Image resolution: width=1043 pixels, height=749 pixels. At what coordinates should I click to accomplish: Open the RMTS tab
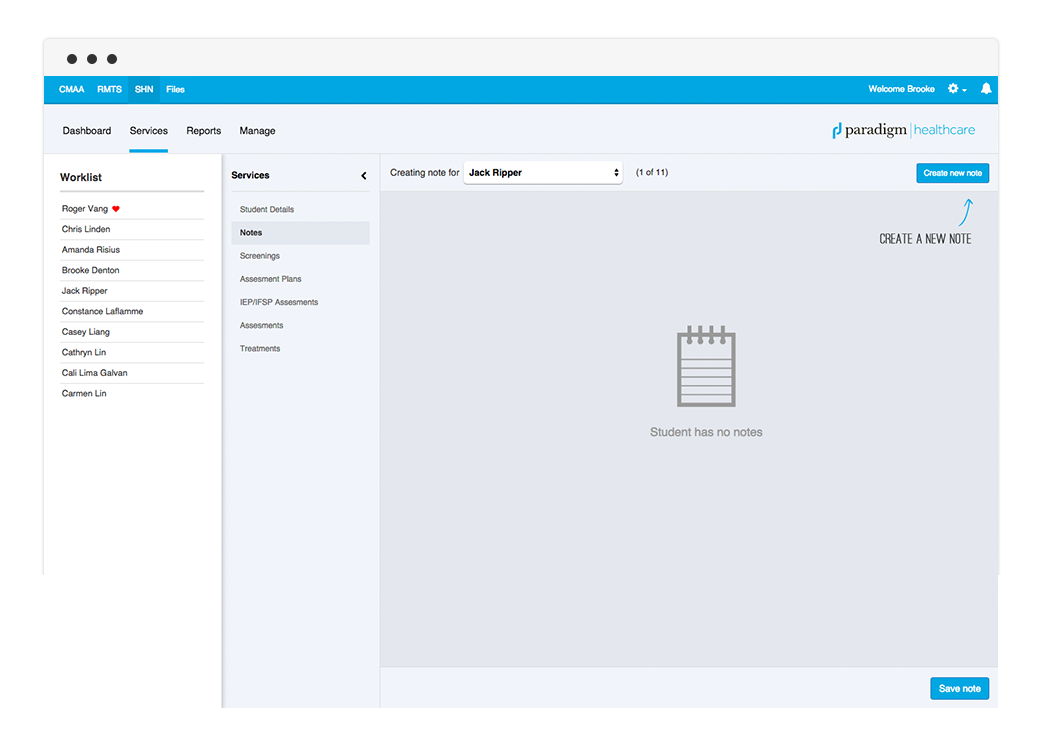109,89
